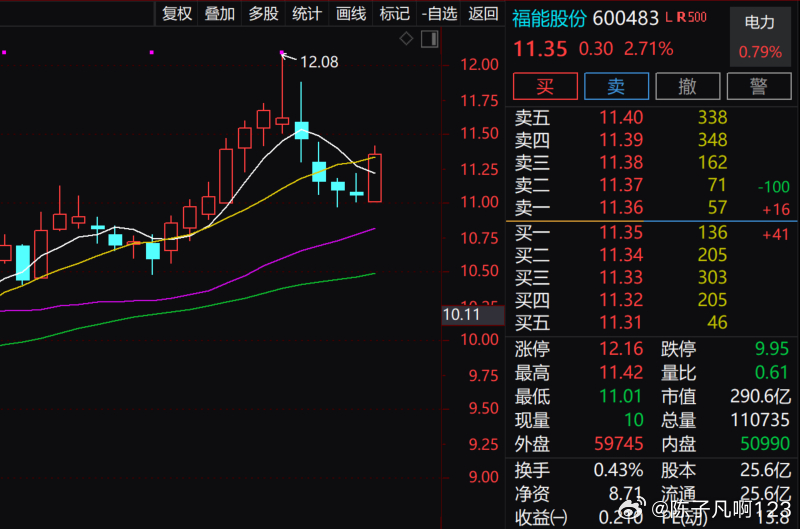Click axis price label 9.00

pos(483,477)
